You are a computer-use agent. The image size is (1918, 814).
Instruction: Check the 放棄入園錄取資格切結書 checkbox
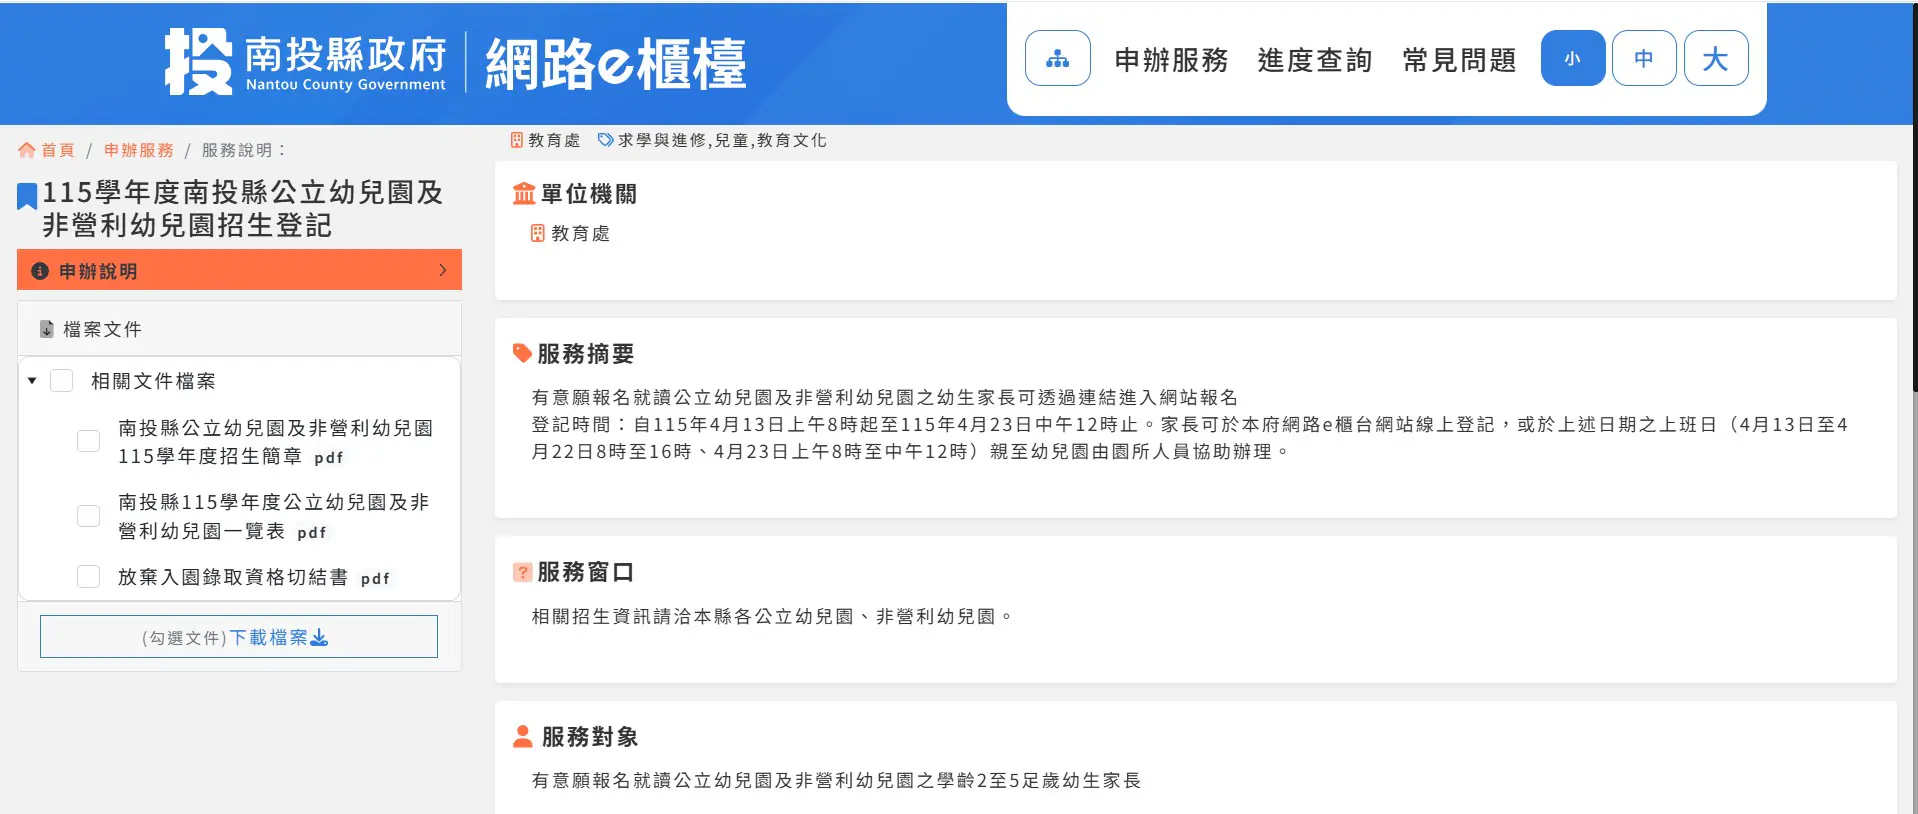89,577
